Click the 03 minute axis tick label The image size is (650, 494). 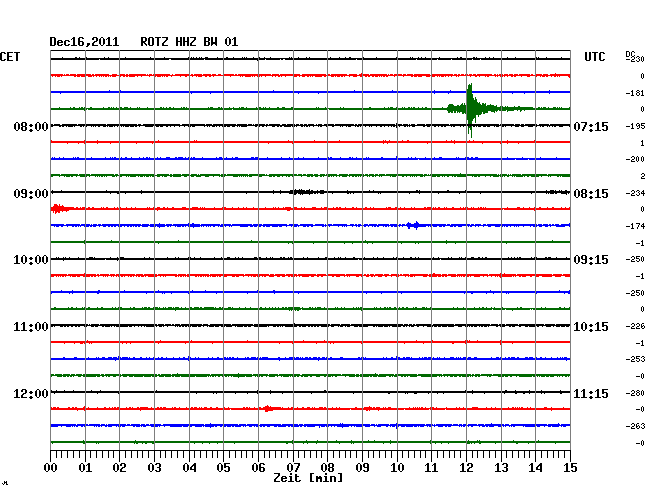[x=154, y=468]
